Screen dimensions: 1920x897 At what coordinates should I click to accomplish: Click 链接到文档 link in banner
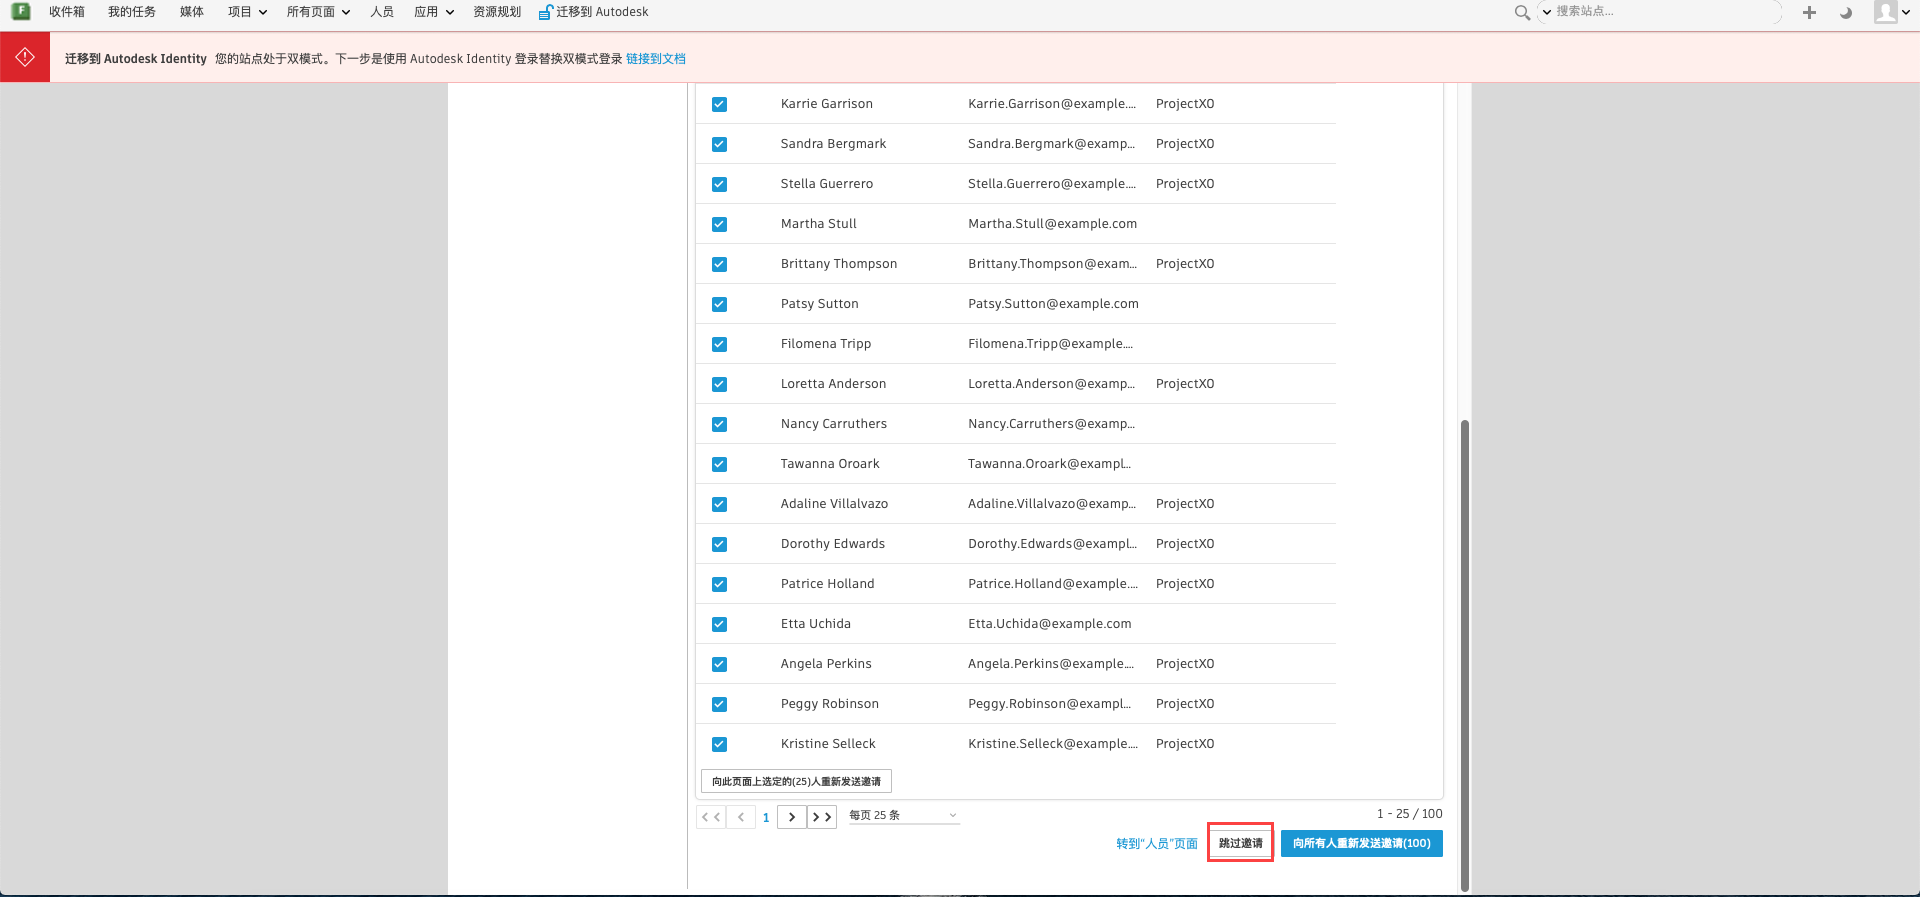pyautogui.click(x=656, y=59)
